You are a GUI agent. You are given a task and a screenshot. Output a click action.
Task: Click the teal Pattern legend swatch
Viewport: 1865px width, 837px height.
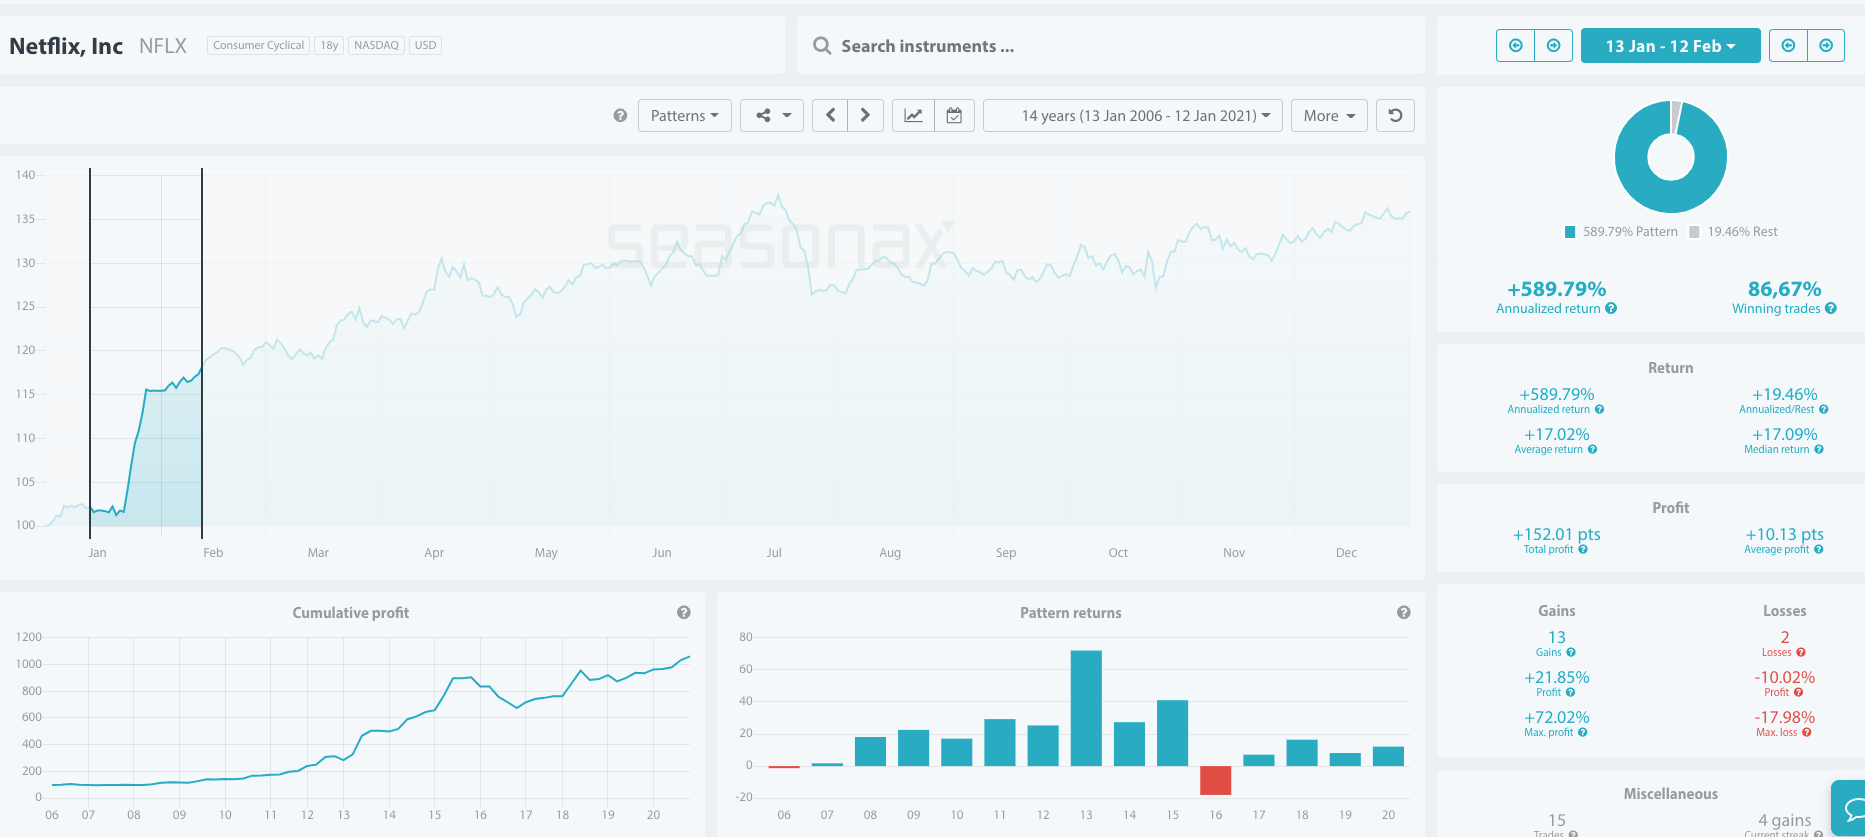(1570, 232)
